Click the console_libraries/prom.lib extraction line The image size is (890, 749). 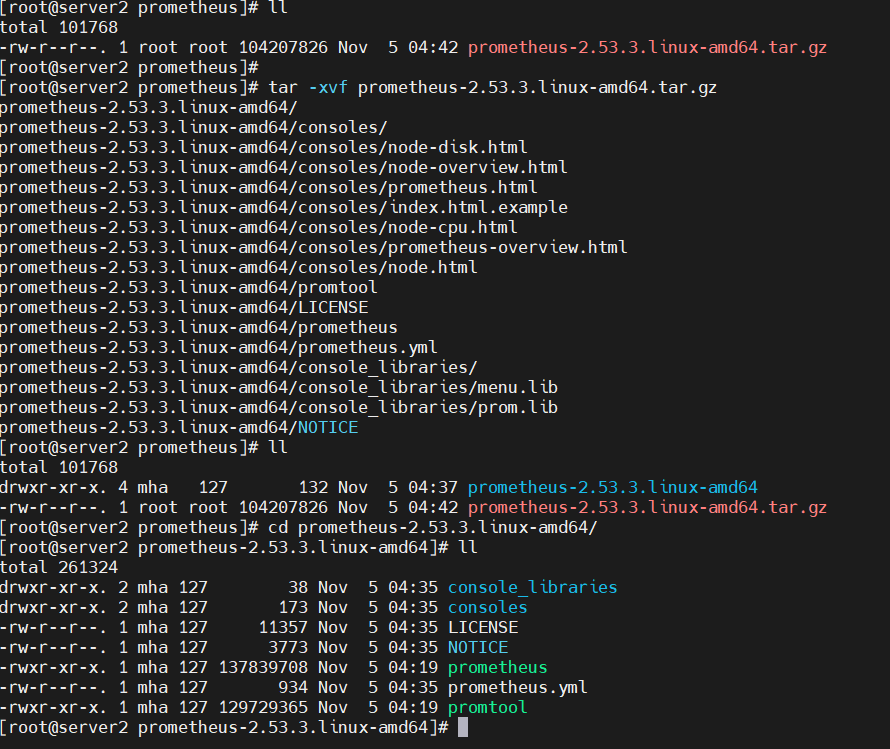click(x=279, y=407)
